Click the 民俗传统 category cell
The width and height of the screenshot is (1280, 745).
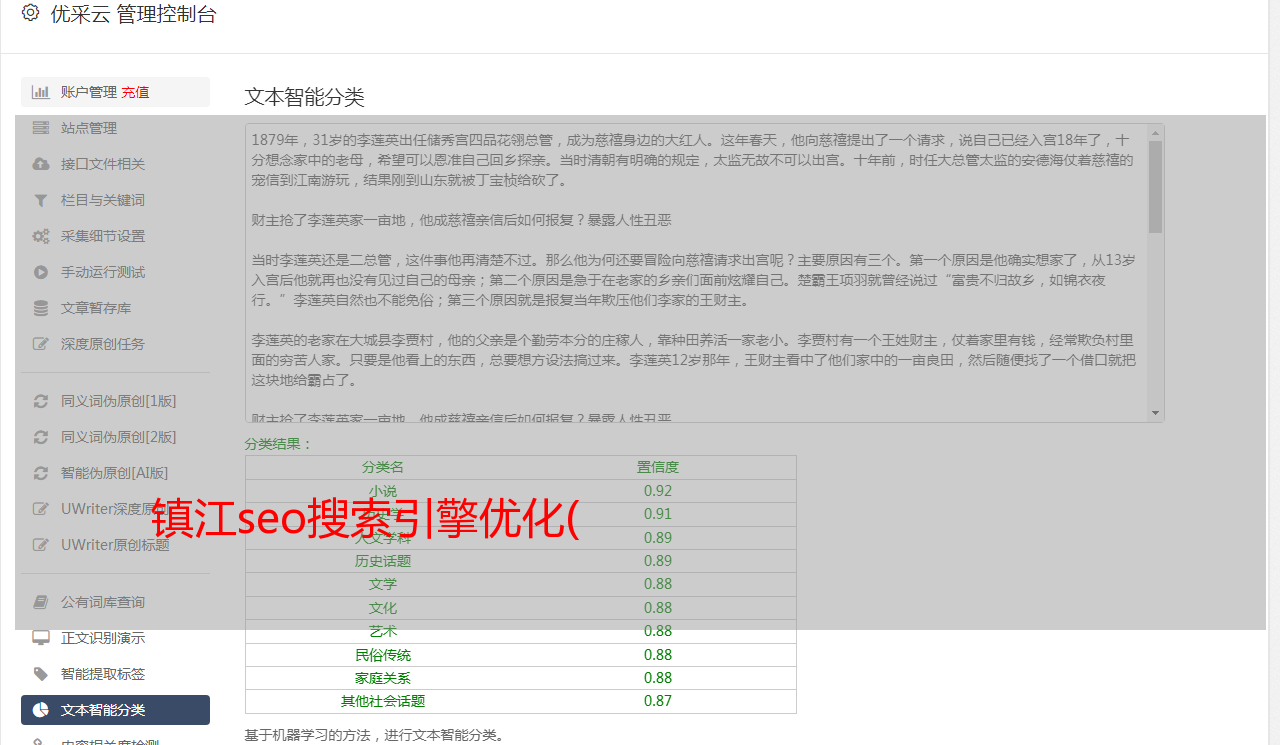(x=383, y=655)
